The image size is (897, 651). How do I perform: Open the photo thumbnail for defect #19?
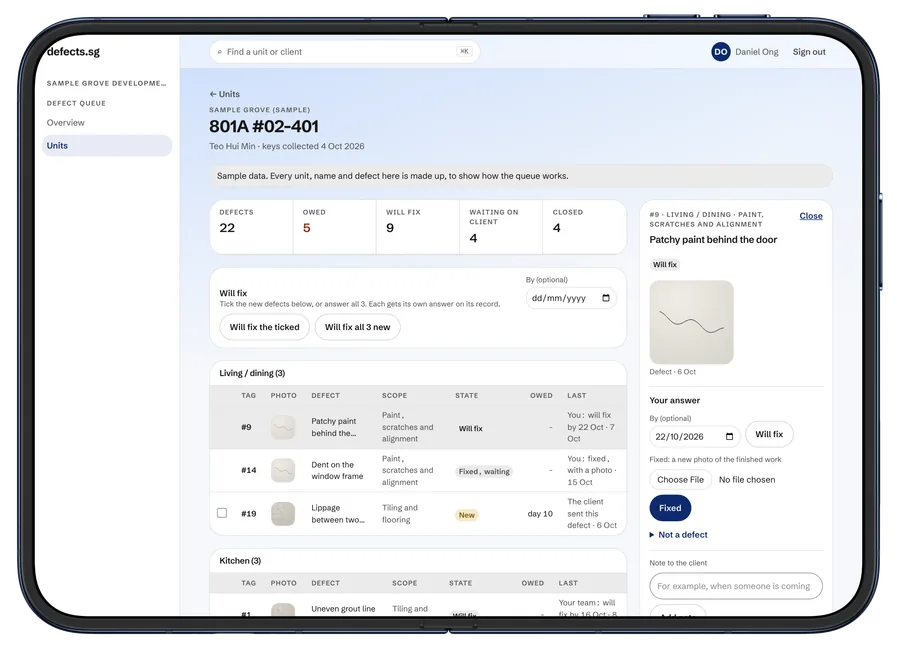283,514
